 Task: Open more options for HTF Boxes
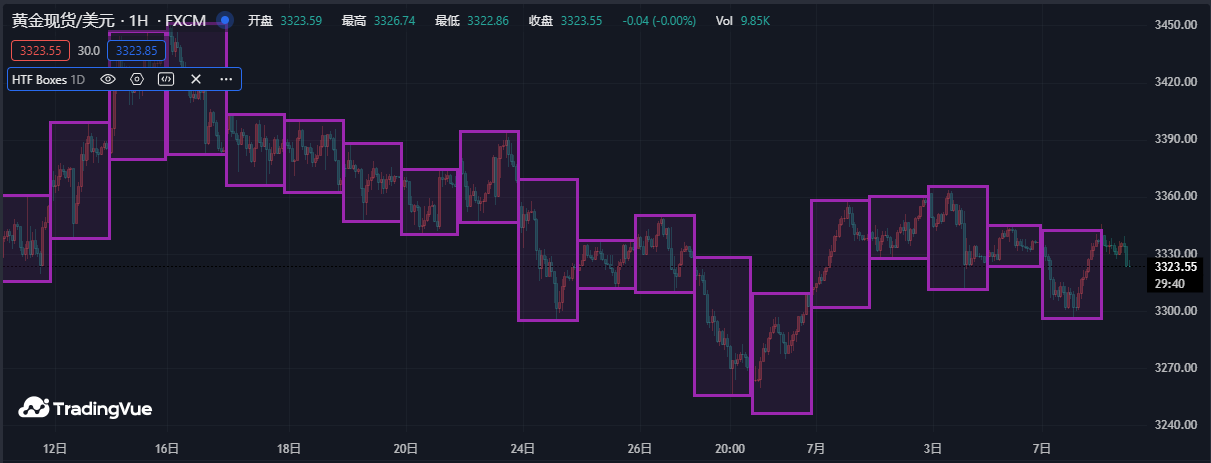pos(226,79)
